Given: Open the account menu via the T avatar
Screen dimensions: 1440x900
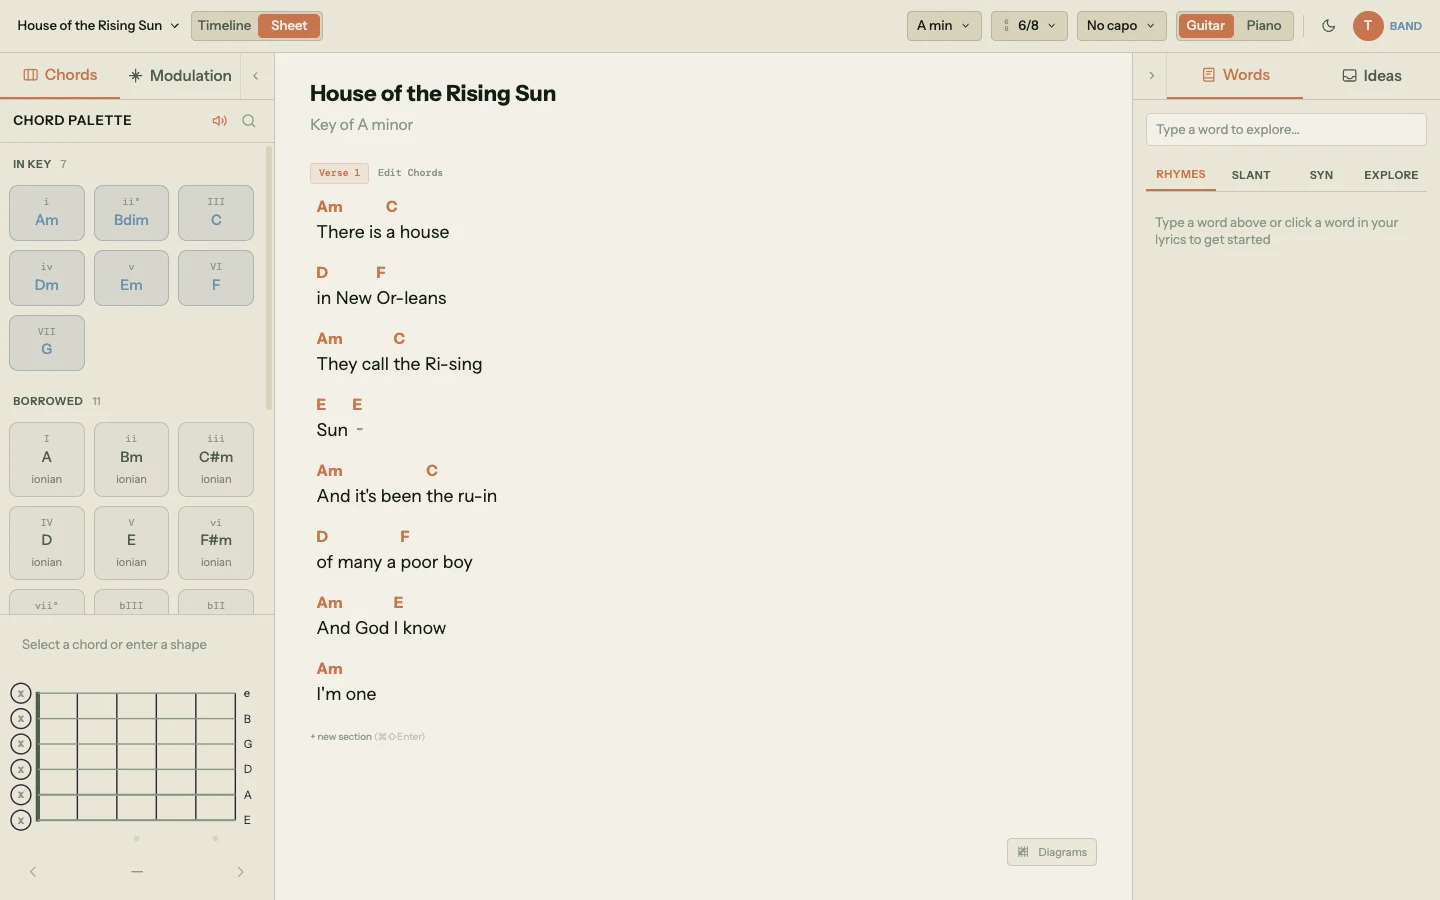Looking at the screenshot, I should click(x=1369, y=27).
